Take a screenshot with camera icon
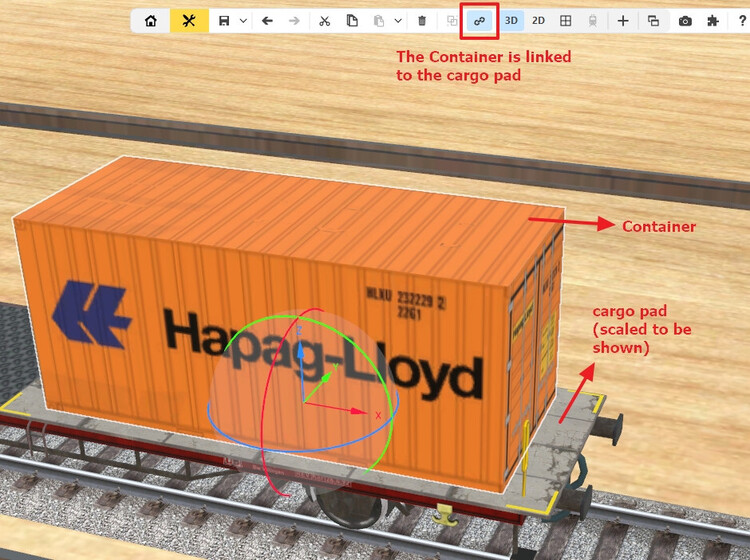This screenshot has width=750, height=560. pyautogui.click(x=685, y=21)
